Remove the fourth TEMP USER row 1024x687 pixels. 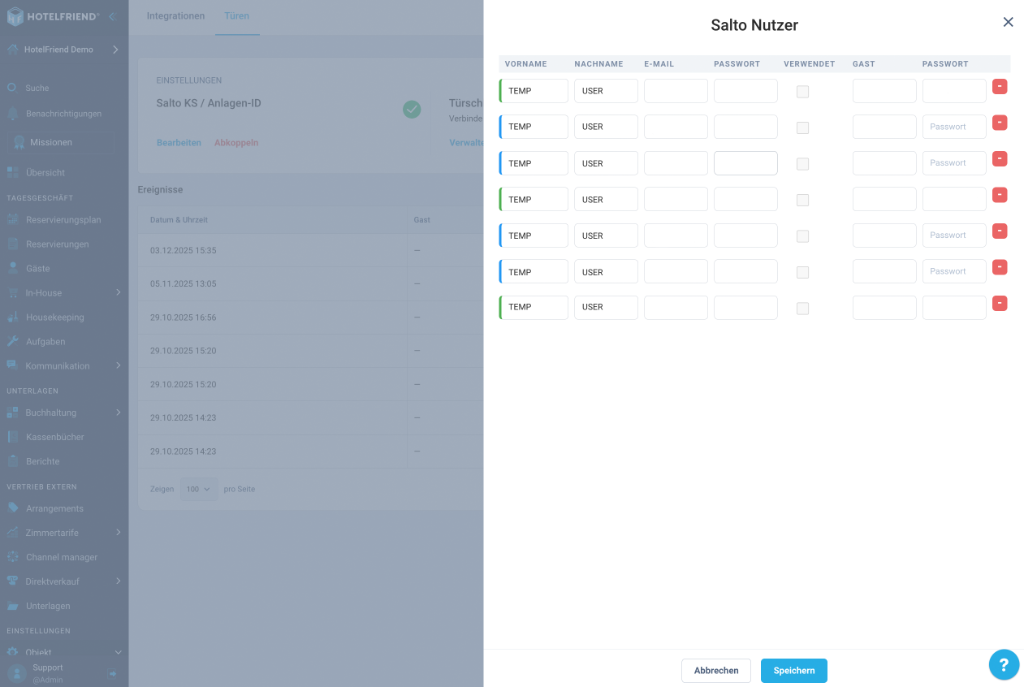point(999,195)
